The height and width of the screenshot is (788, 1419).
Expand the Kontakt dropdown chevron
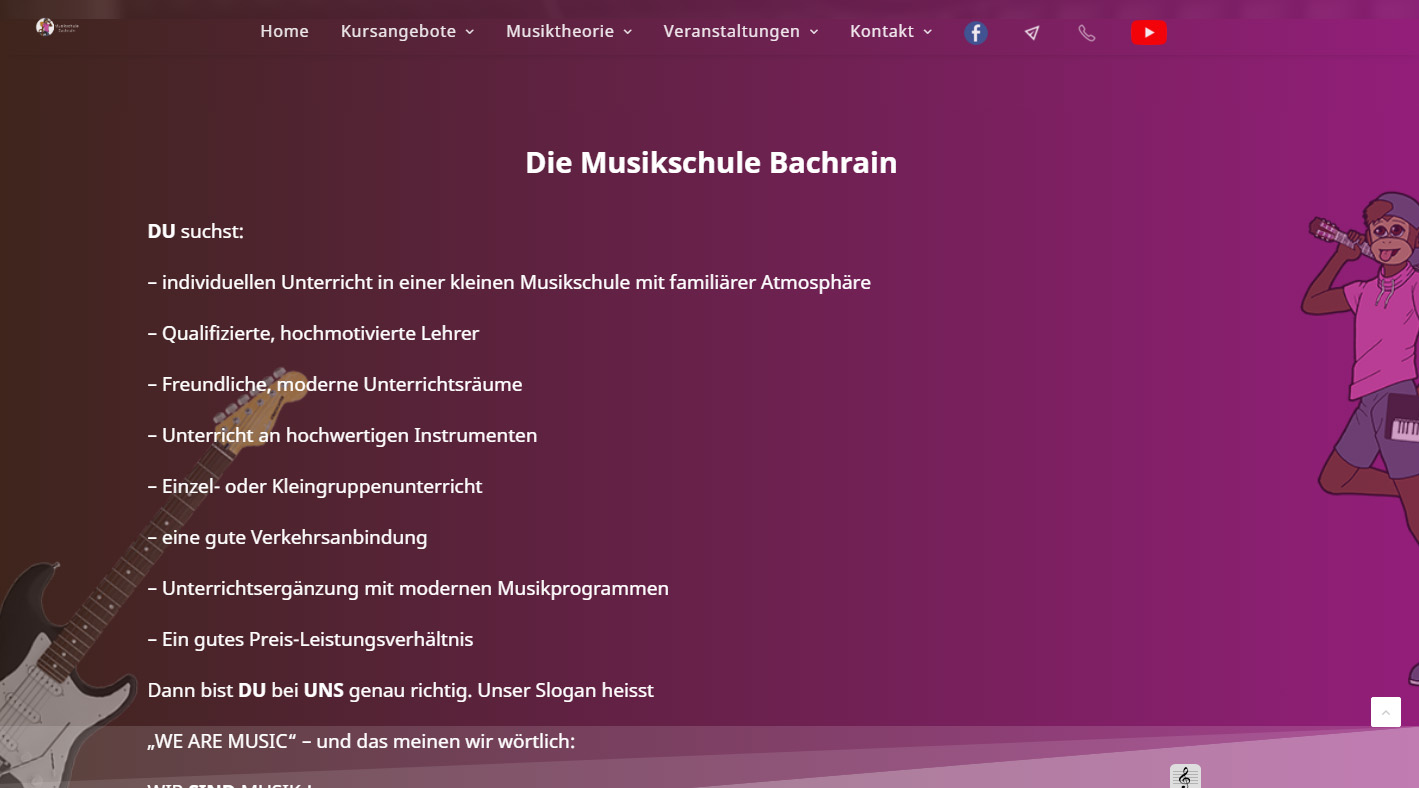click(x=927, y=32)
